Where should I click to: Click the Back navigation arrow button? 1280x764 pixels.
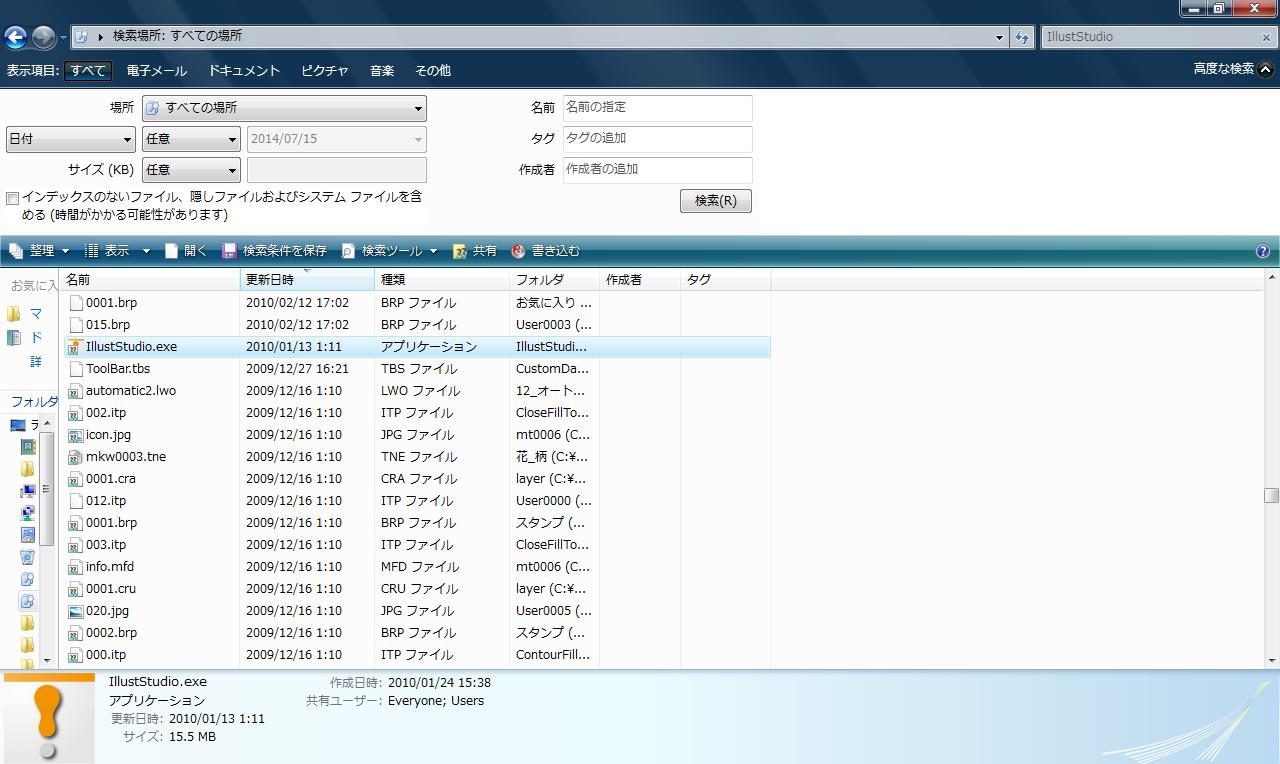click(x=15, y=37)
